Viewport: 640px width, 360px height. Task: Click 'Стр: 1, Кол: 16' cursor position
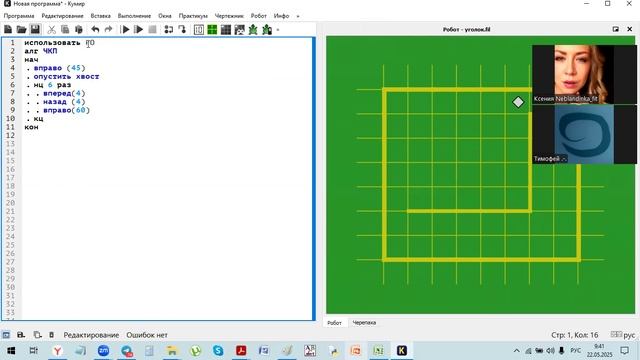click(x=575, y=335)
